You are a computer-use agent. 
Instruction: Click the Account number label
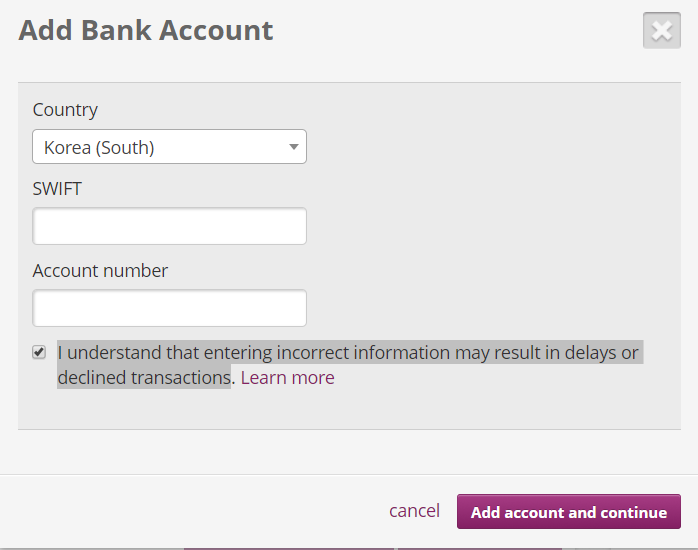pos(100,271)
